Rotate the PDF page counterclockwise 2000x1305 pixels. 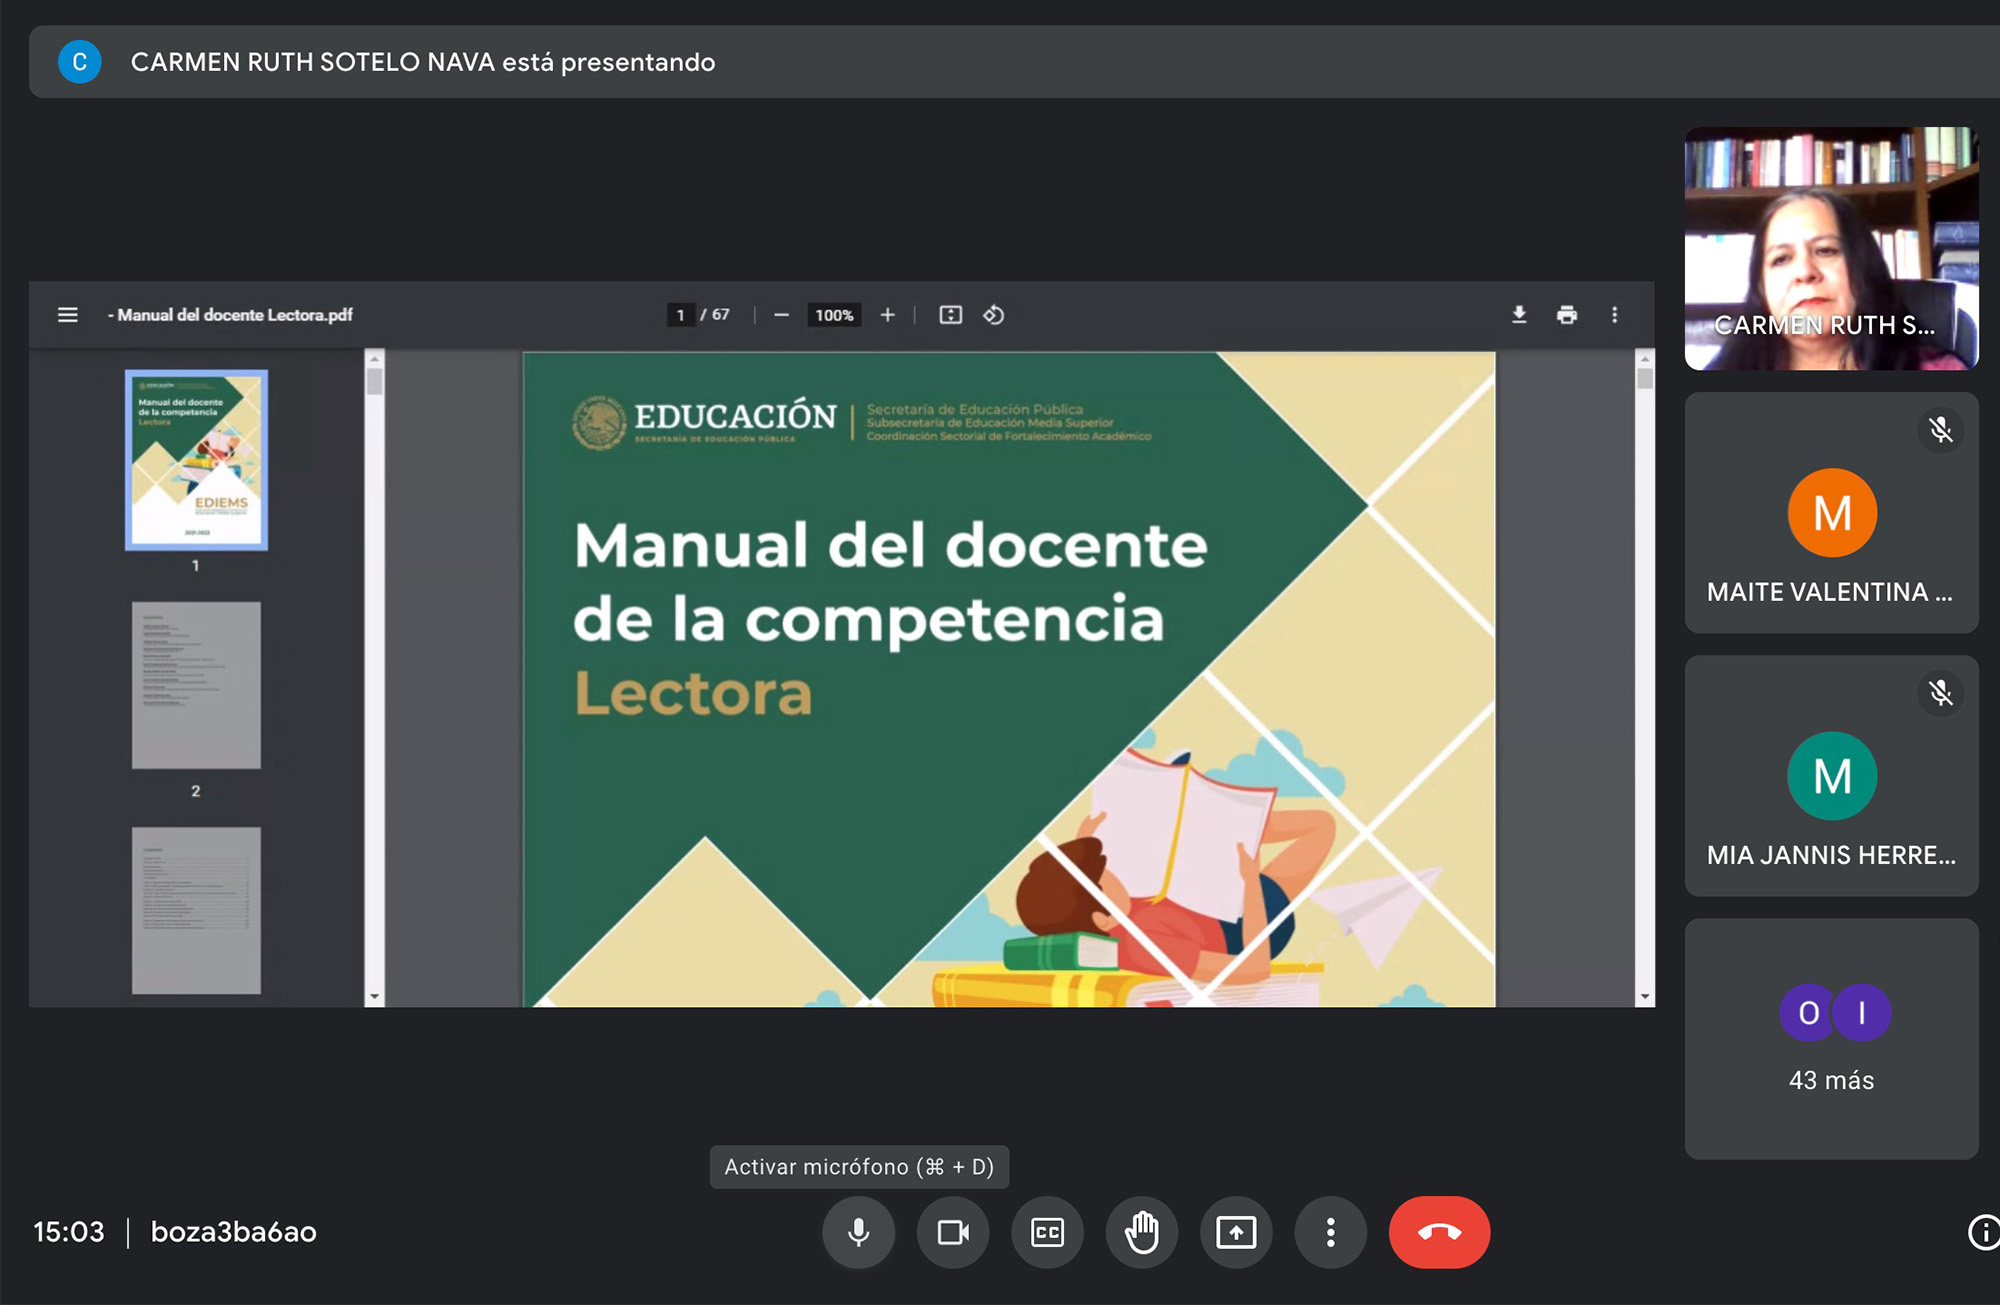pyautogui.click(x=993, y=315)
